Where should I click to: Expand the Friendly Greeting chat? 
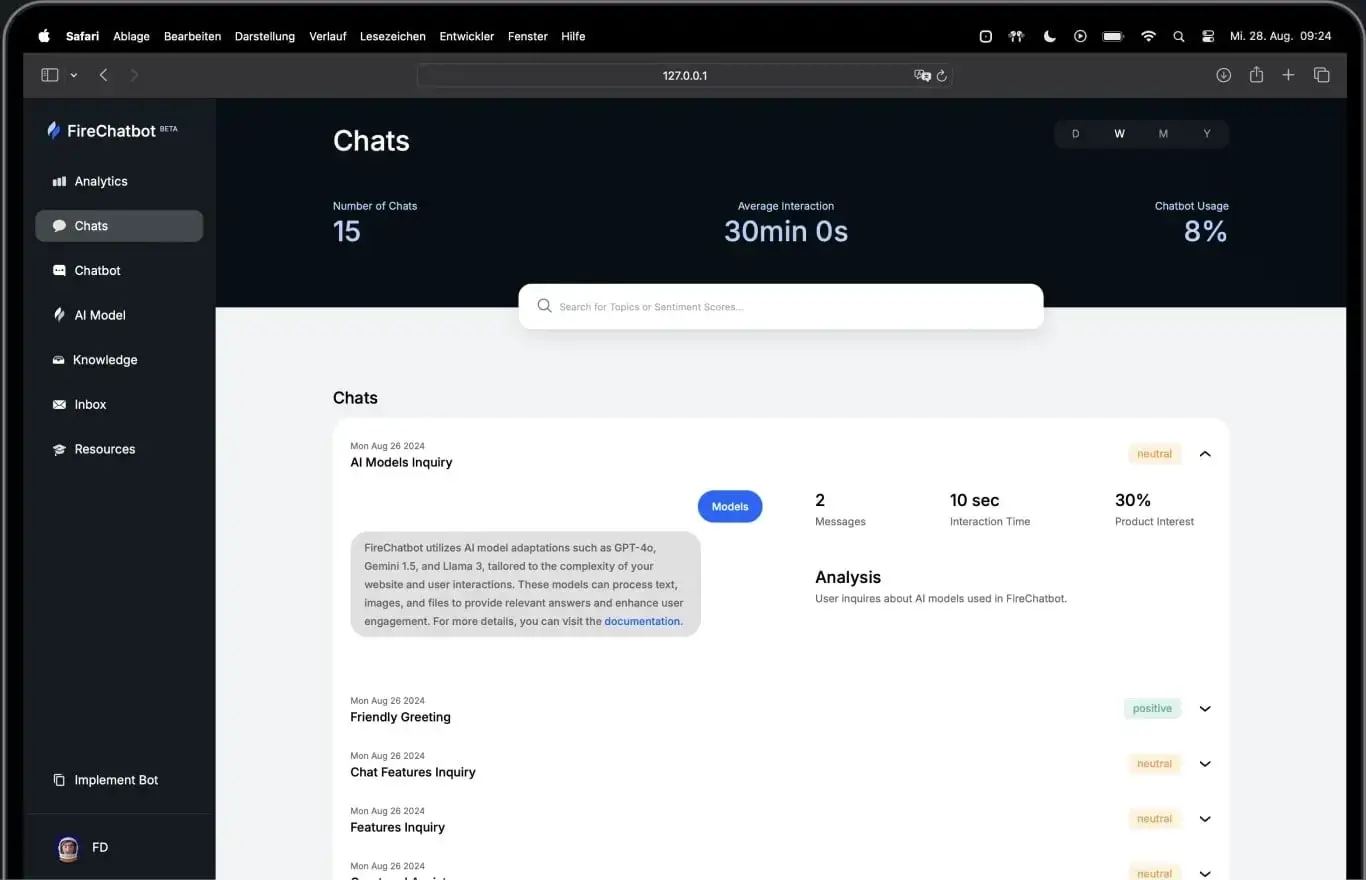1205,709
